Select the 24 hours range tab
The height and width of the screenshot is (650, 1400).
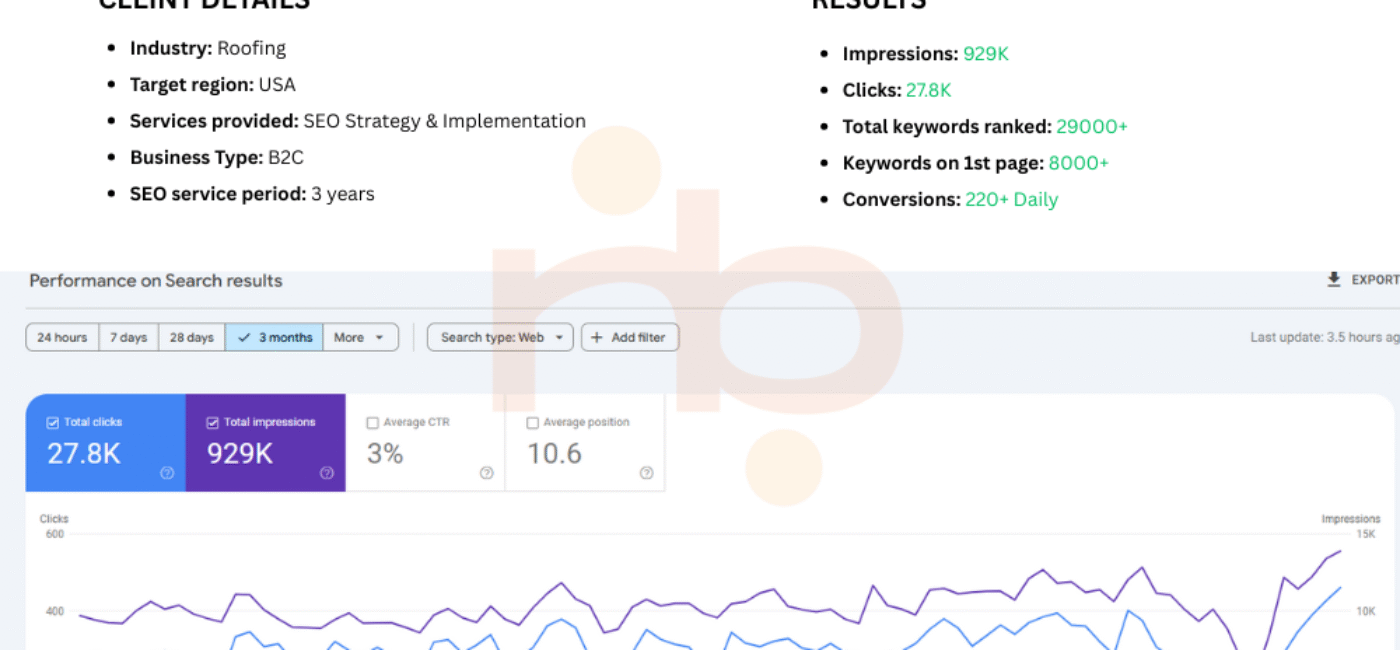(x=62, y=337)
